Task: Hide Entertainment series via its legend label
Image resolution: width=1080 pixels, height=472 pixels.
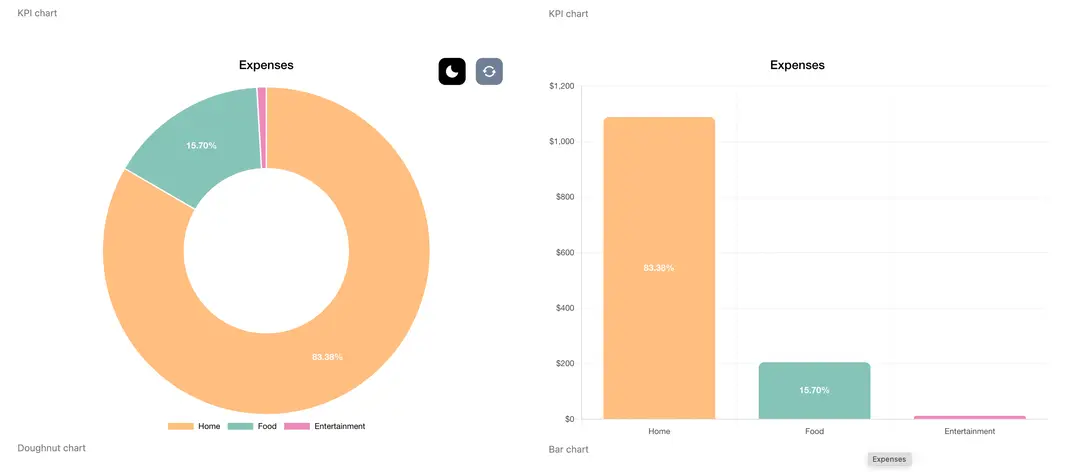Action: point(340,426)
